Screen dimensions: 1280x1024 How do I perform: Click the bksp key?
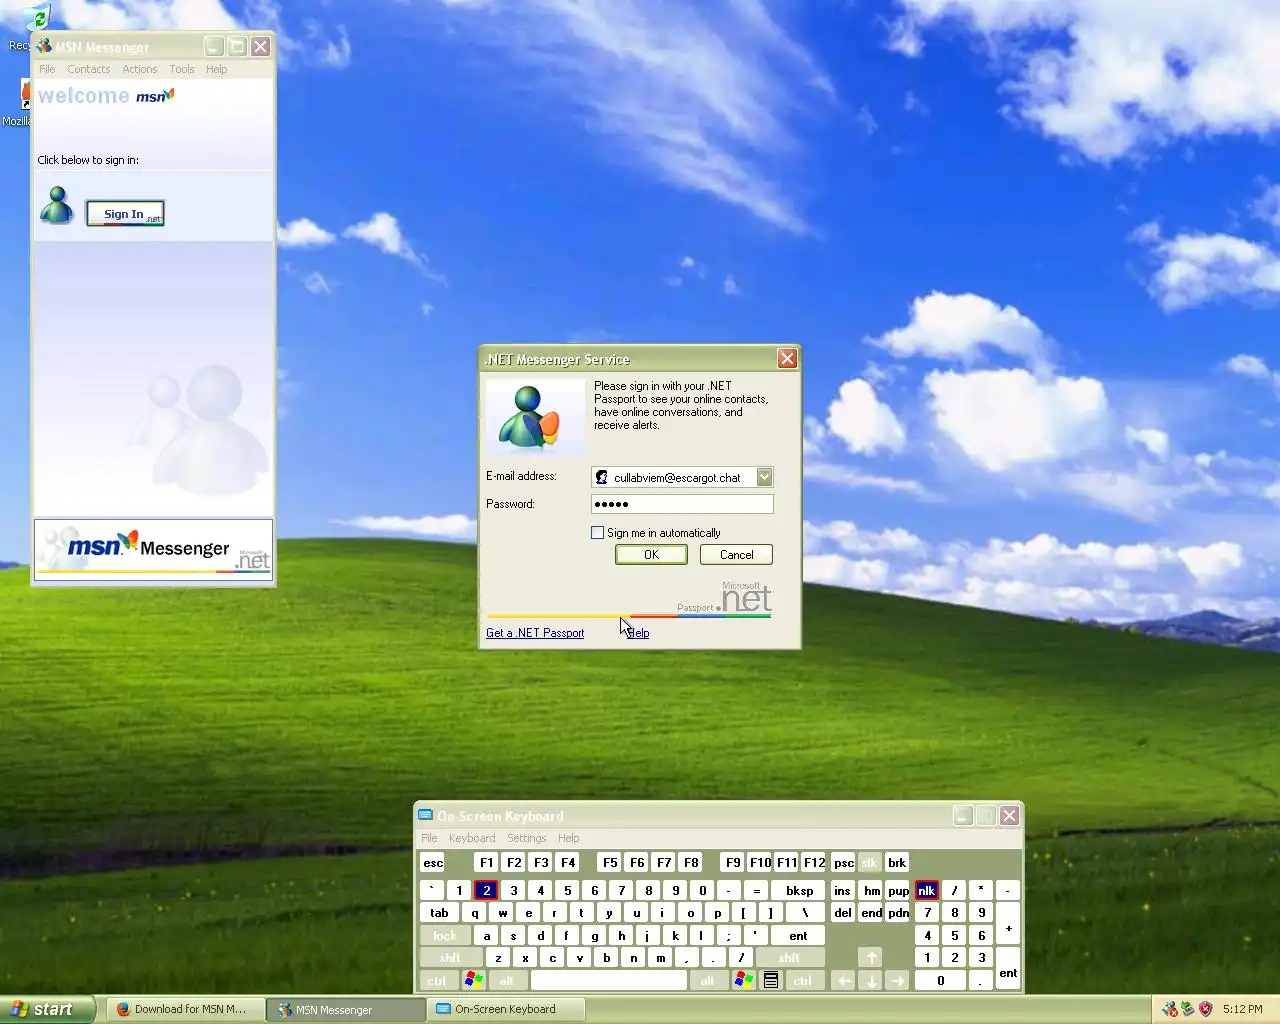tap(800, 890)
